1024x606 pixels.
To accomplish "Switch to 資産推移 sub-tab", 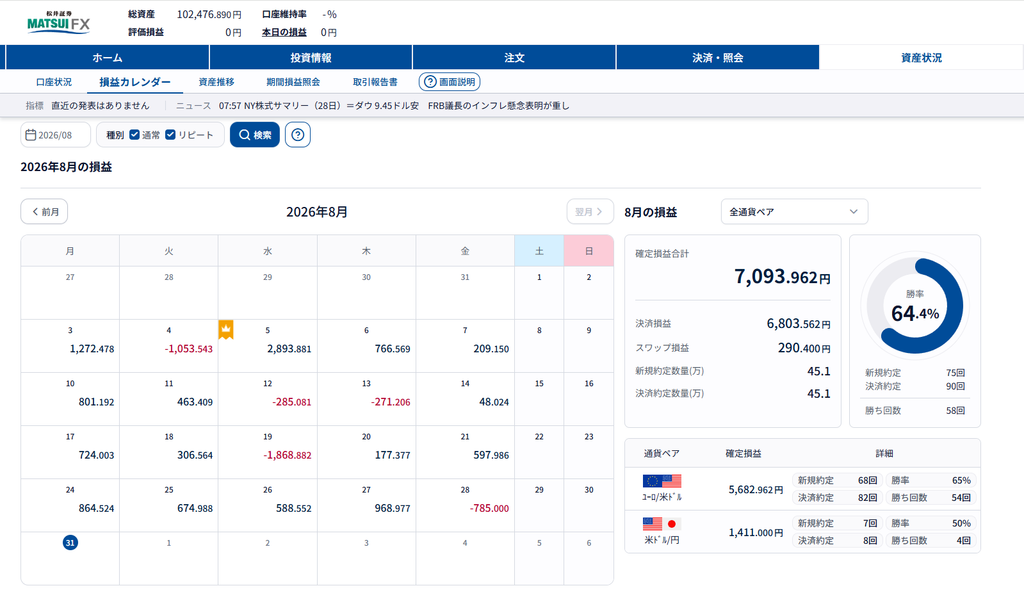I will [216, 82].
